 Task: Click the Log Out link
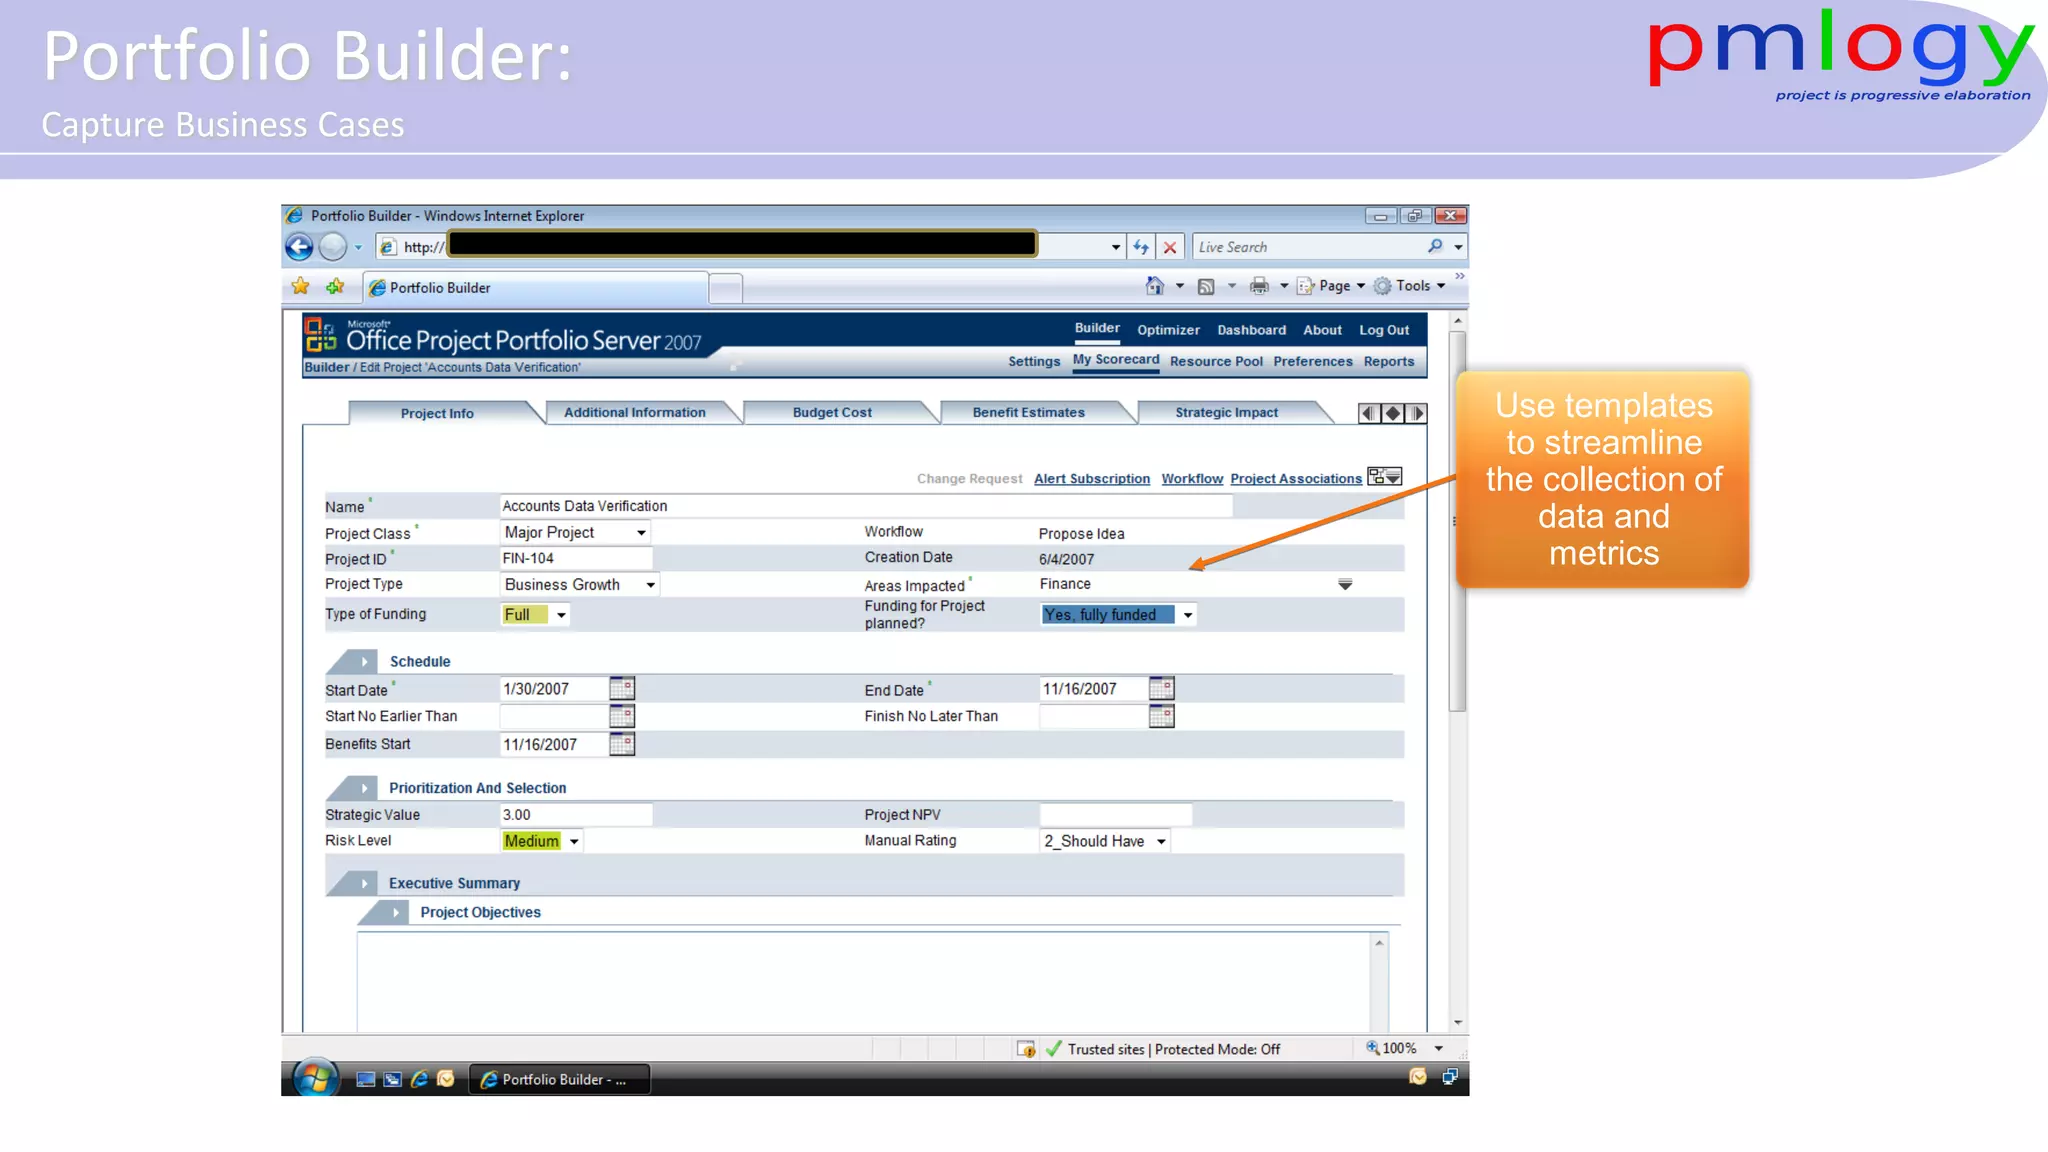1384,330
